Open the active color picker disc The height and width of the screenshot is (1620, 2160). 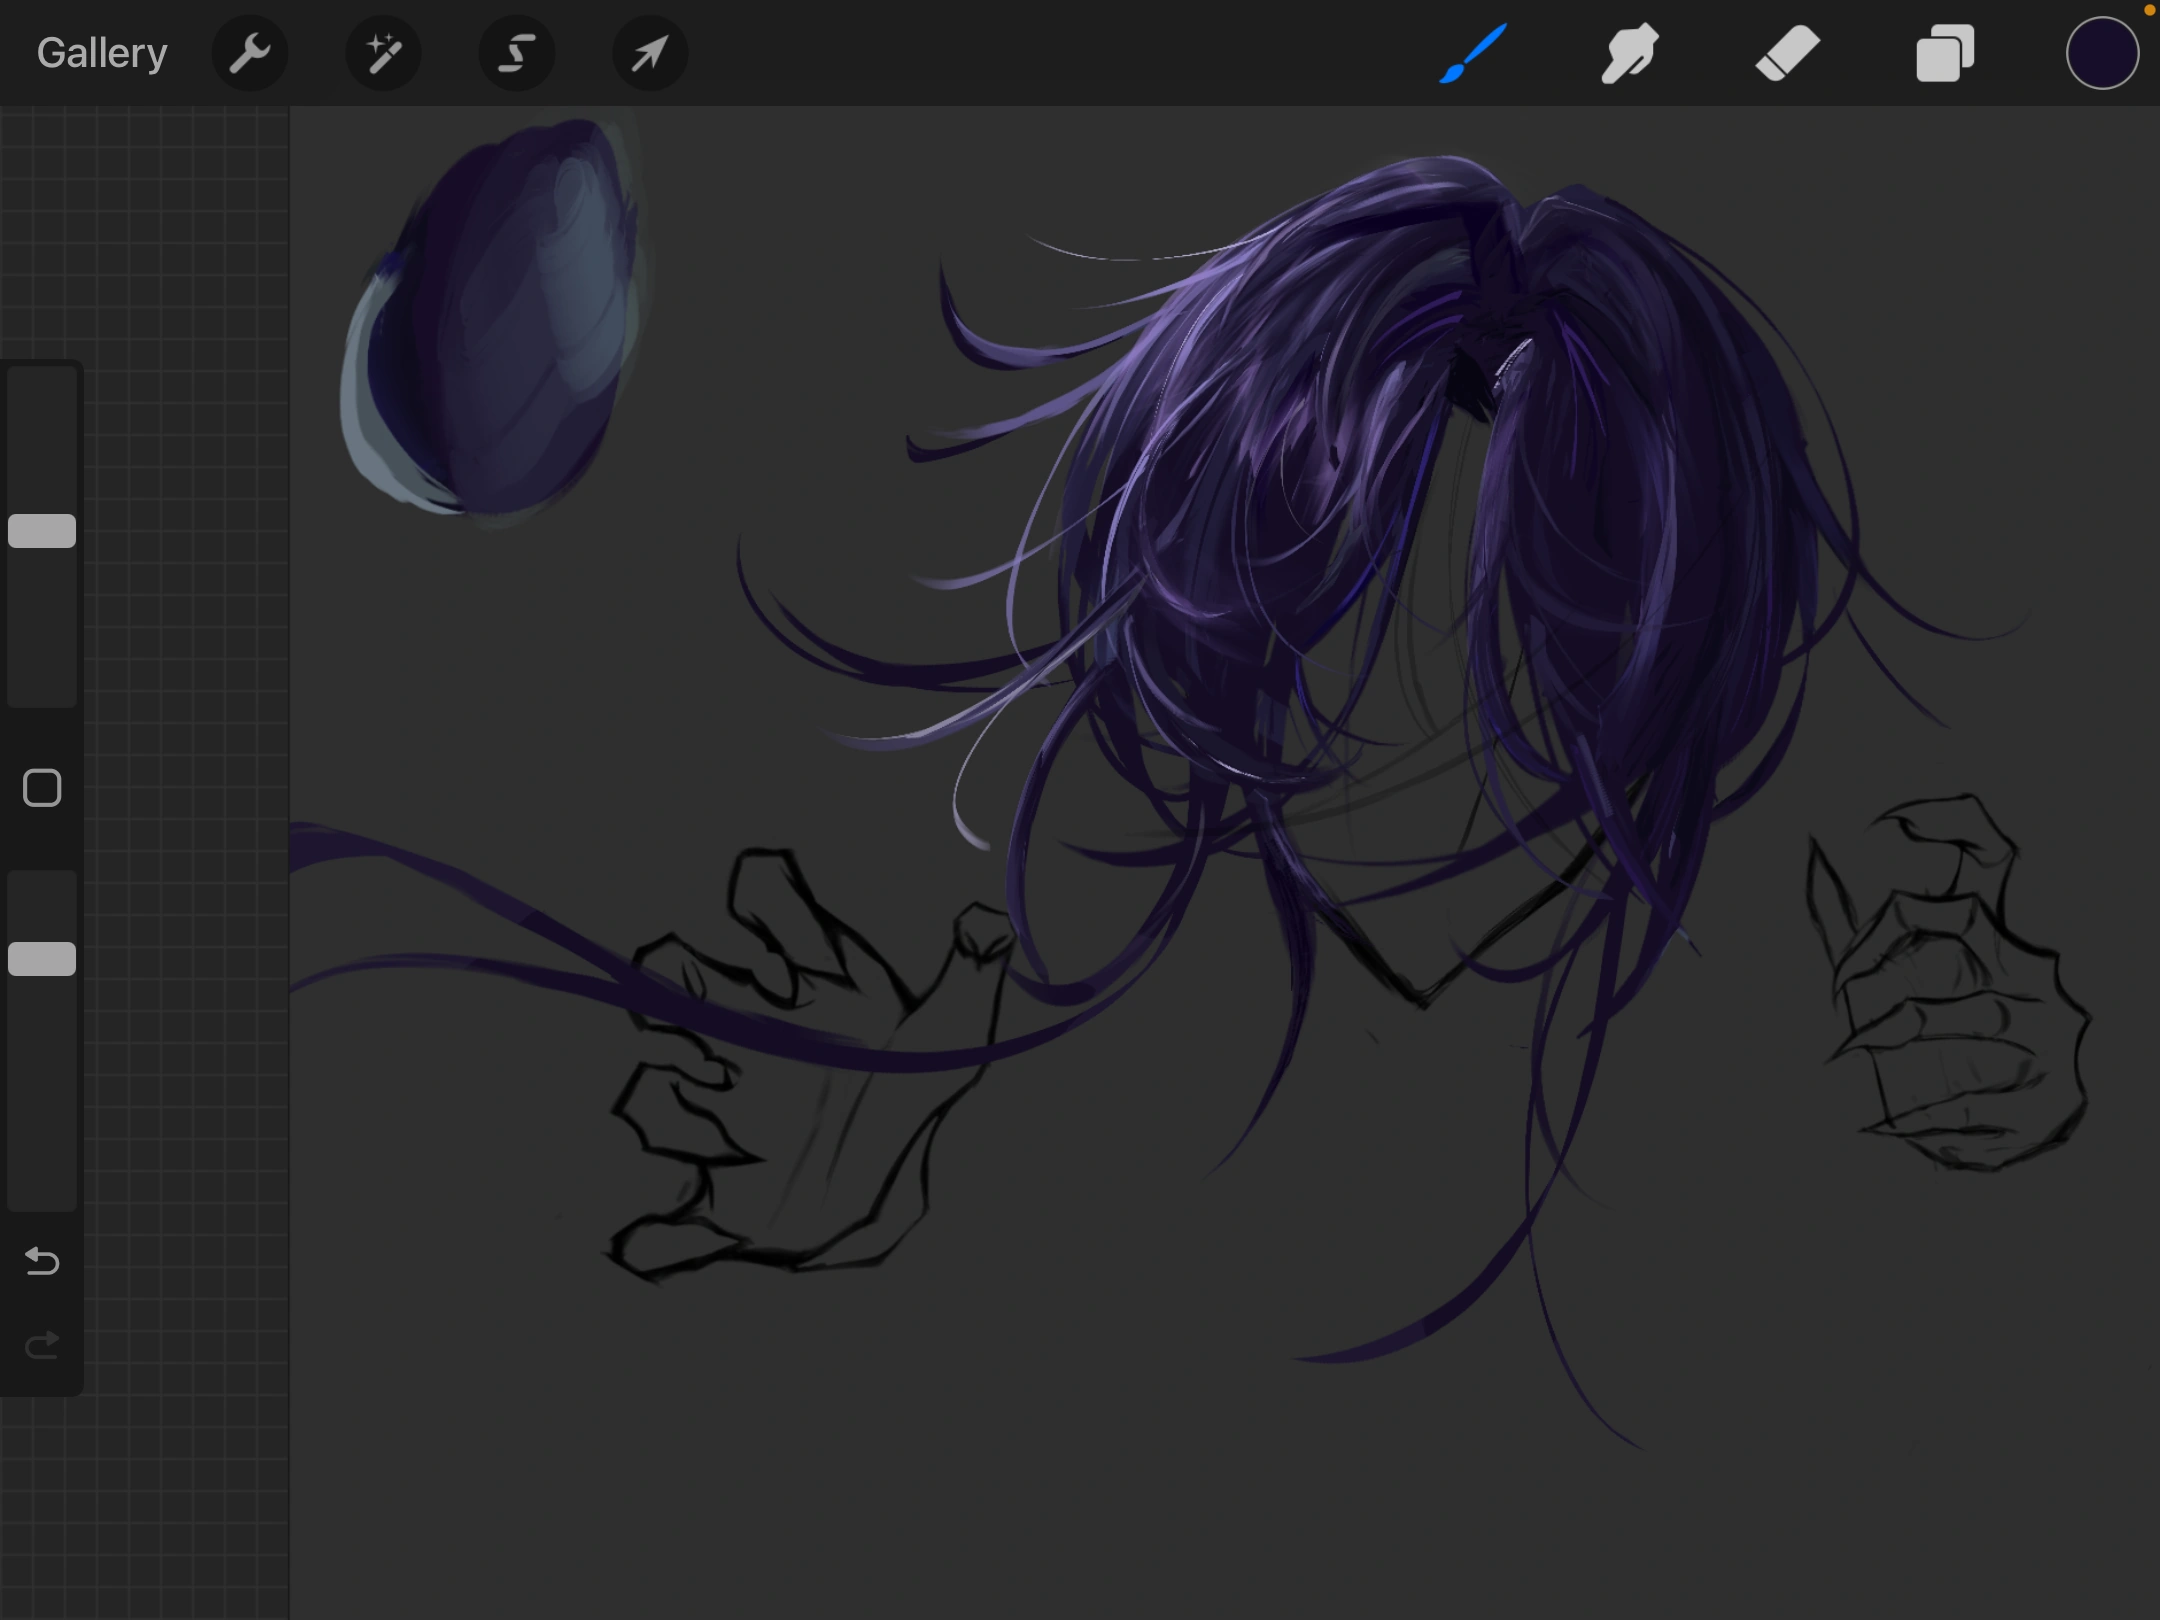(2100, 52)
